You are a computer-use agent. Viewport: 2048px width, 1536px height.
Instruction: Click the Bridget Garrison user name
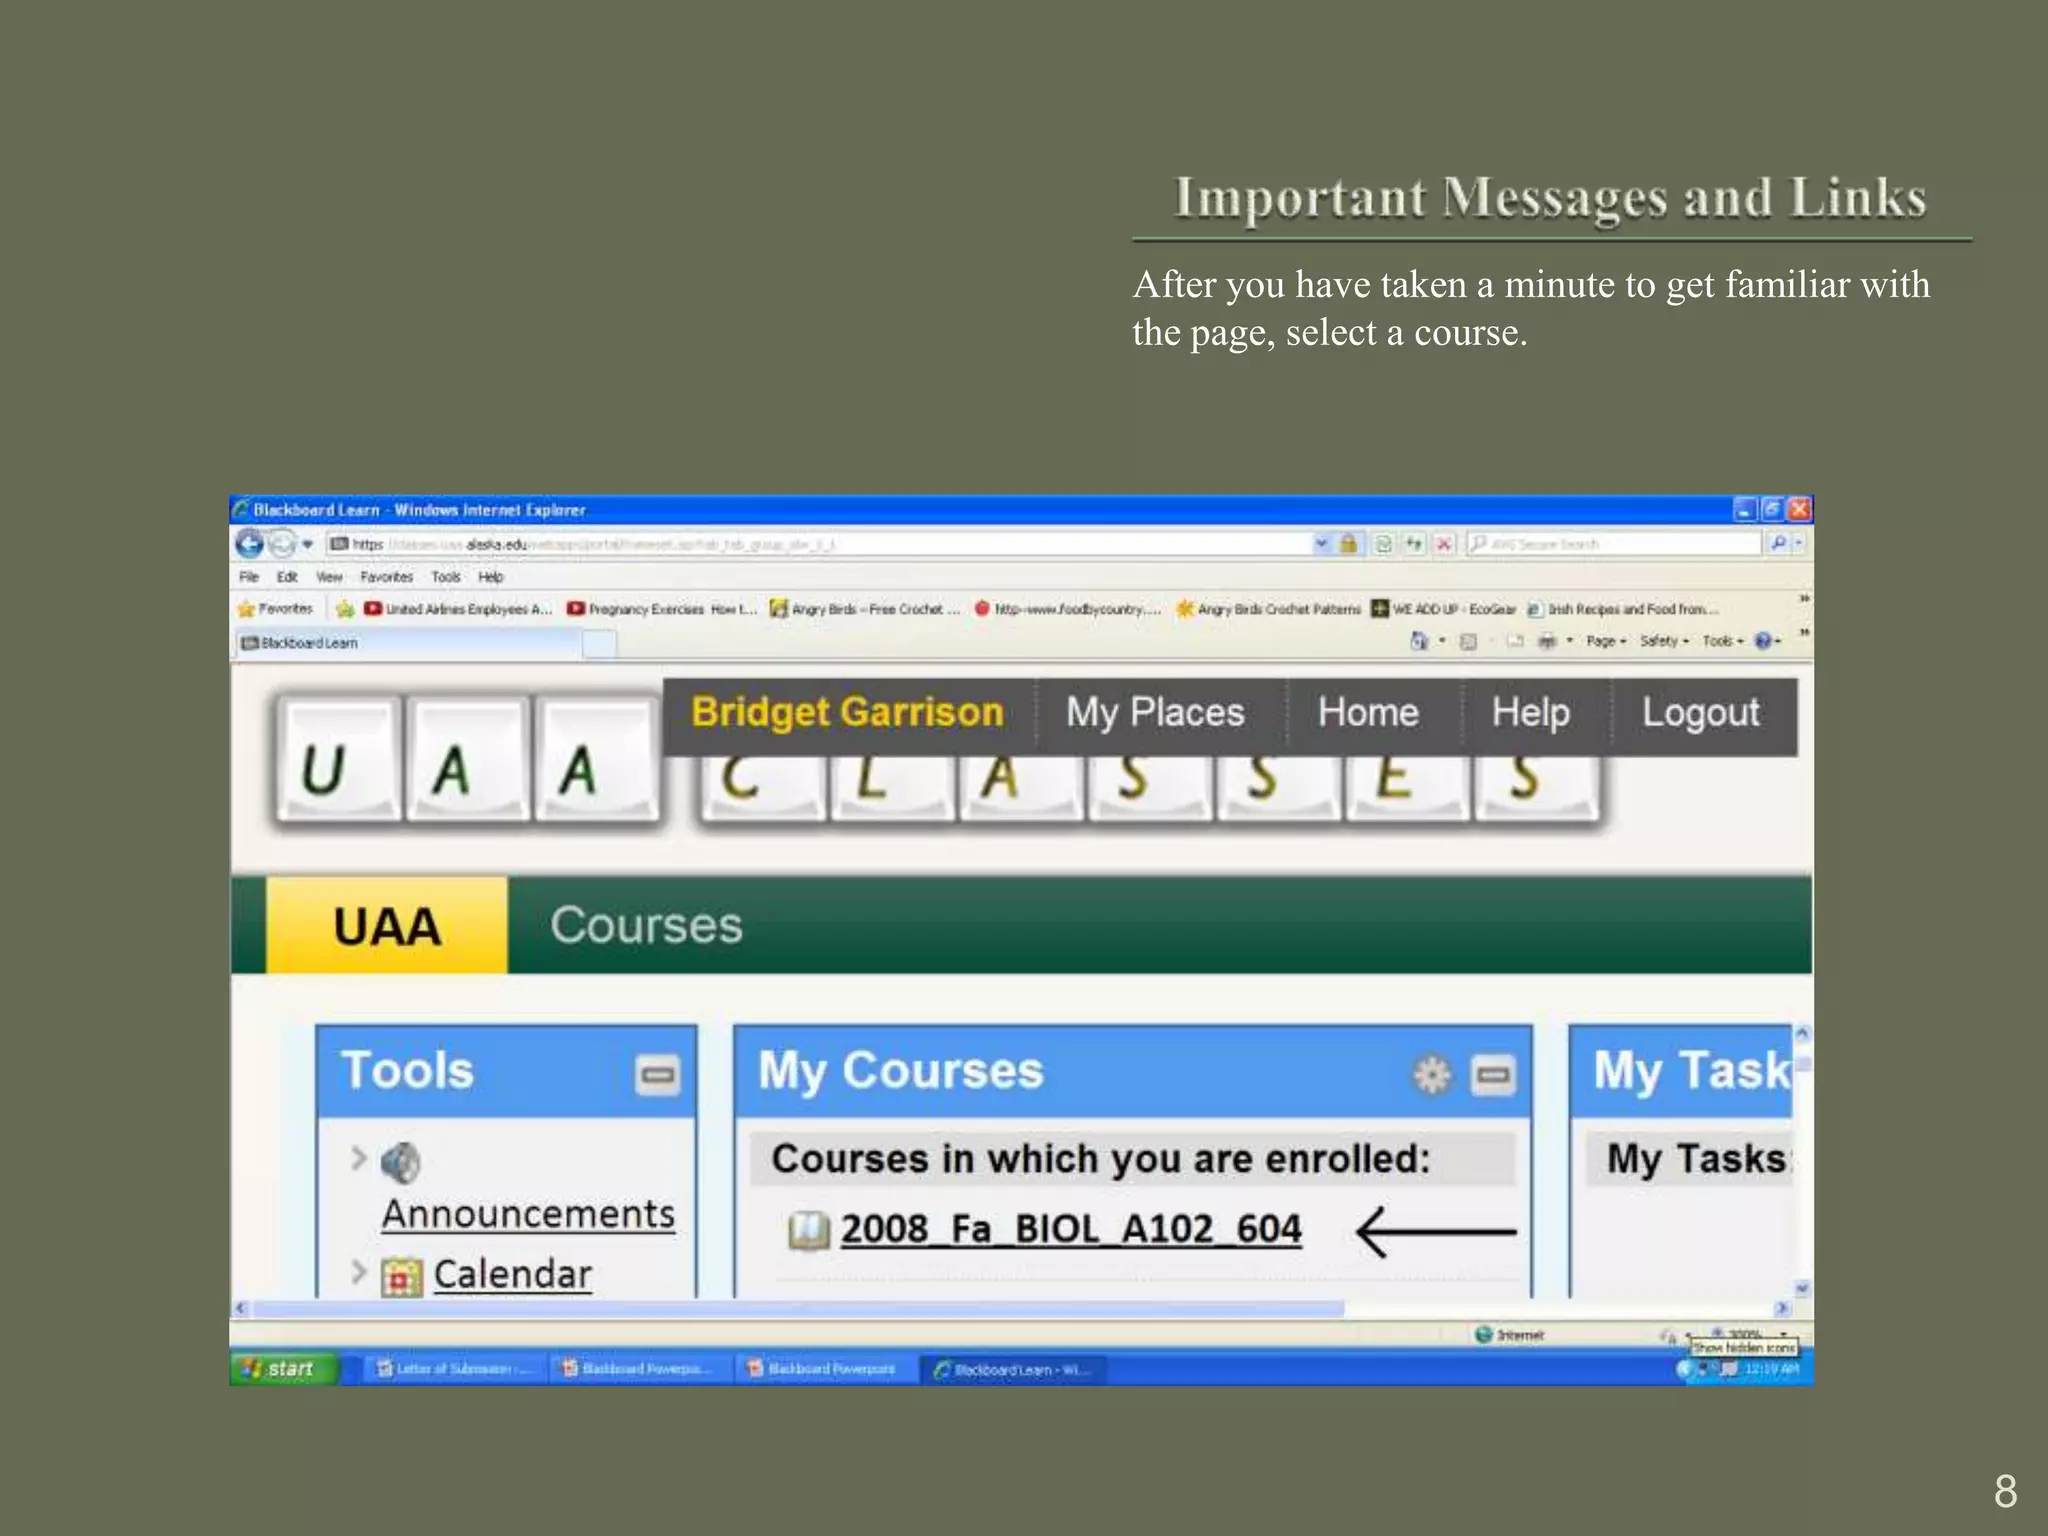click(x=847, y=713)
